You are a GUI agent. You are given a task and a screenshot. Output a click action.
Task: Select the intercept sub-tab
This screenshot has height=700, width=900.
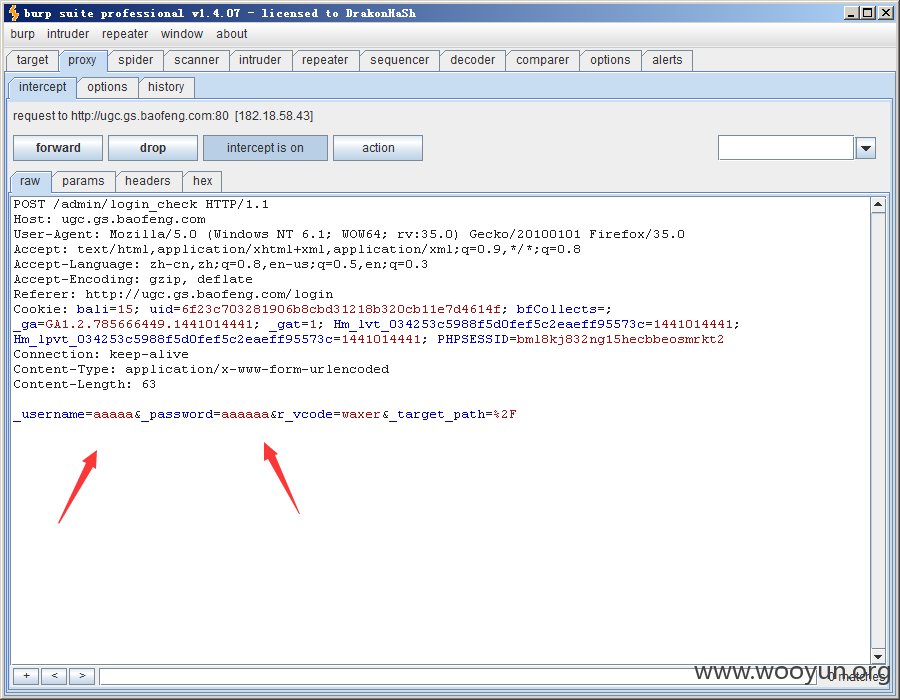coord(42,87)
